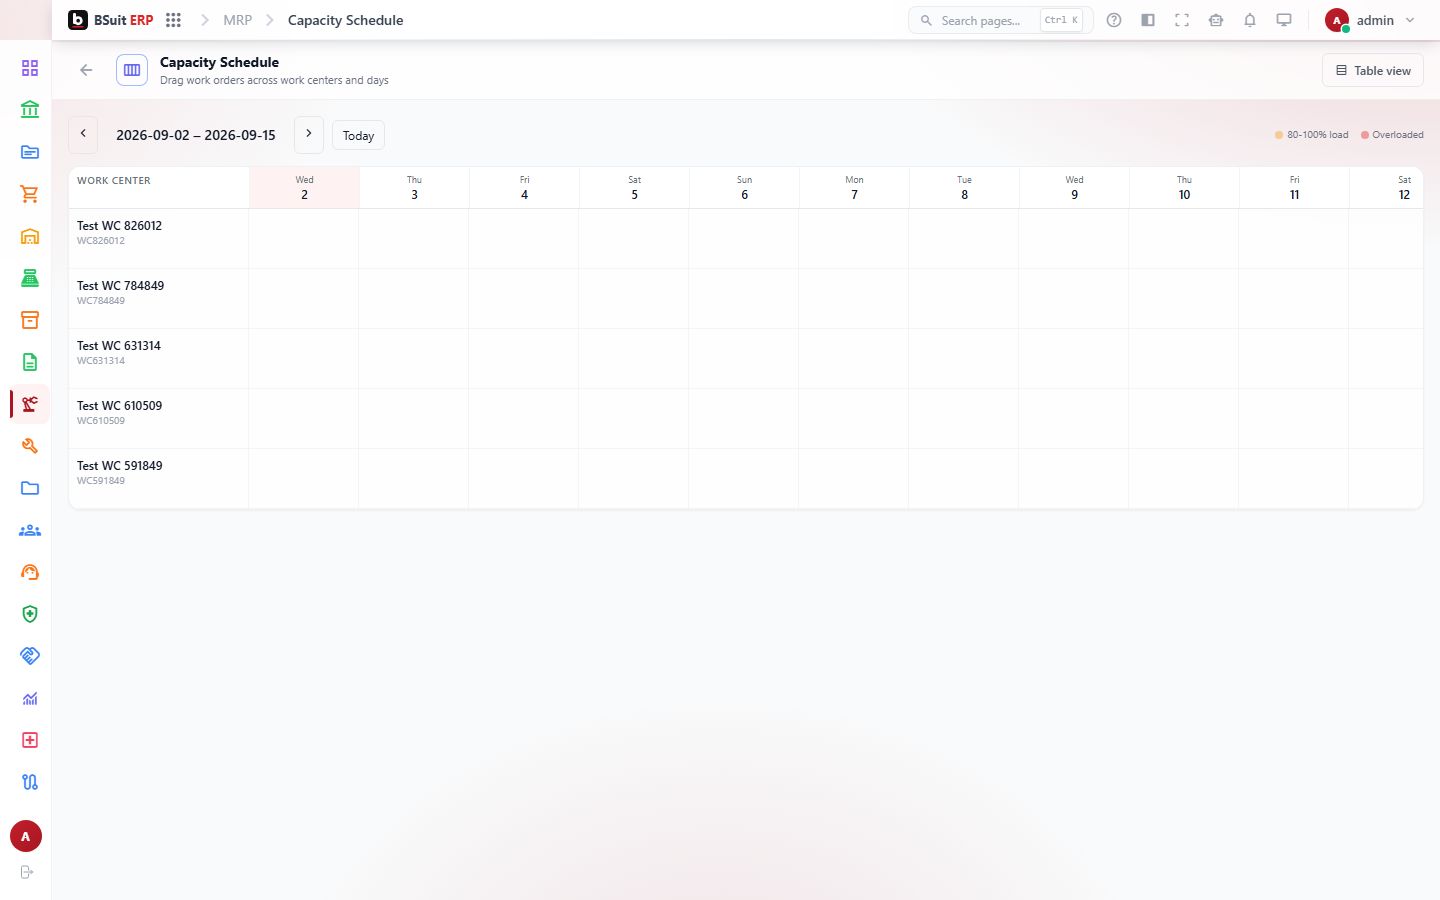Click the Today button
1440x900 pixels.
click(x=358, y=135)
